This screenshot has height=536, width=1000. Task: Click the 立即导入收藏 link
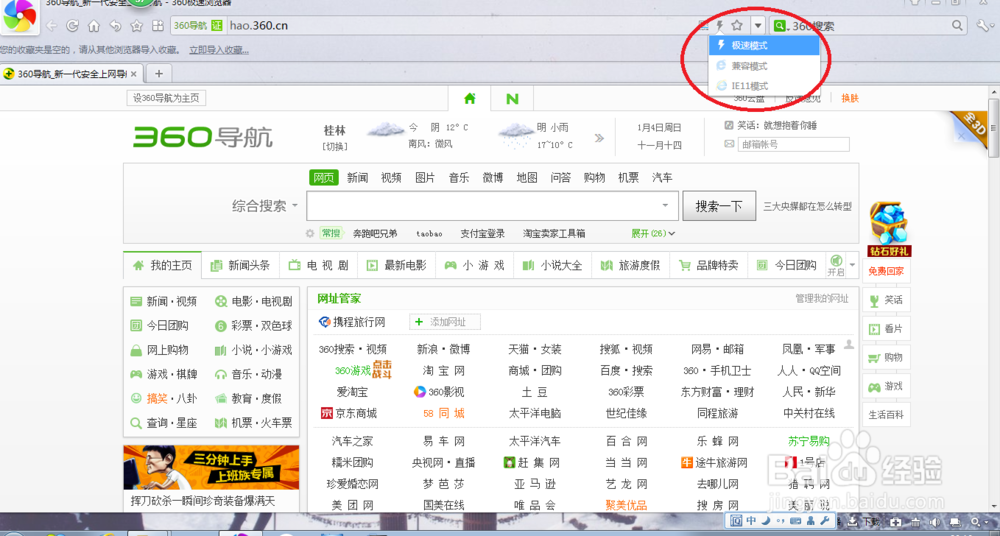[x=219, y=50]
